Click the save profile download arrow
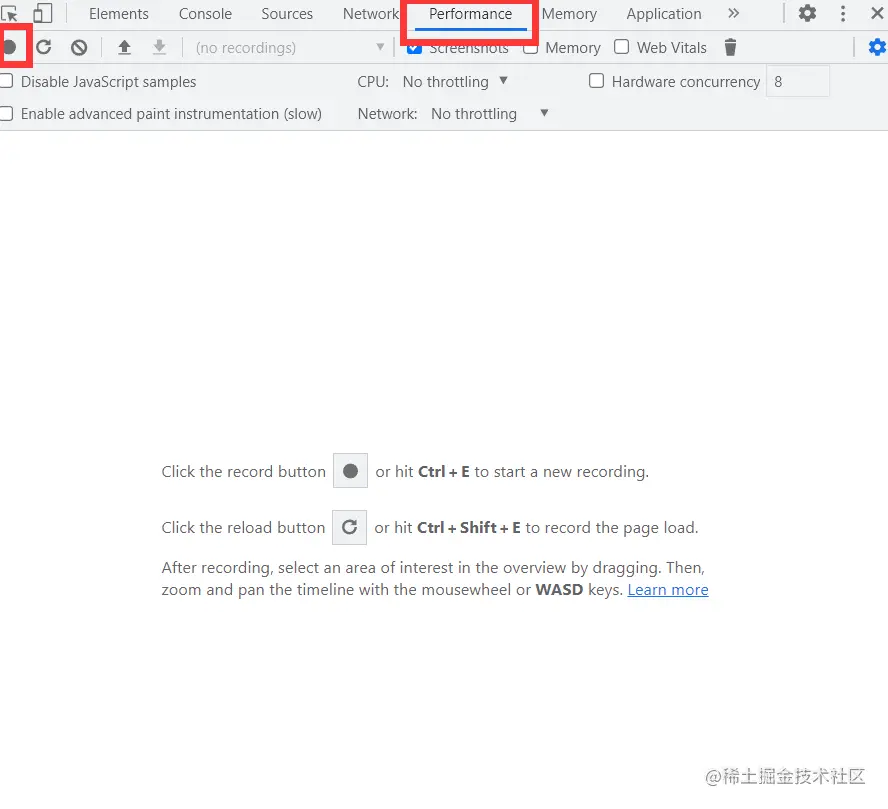 click(160, 48)
